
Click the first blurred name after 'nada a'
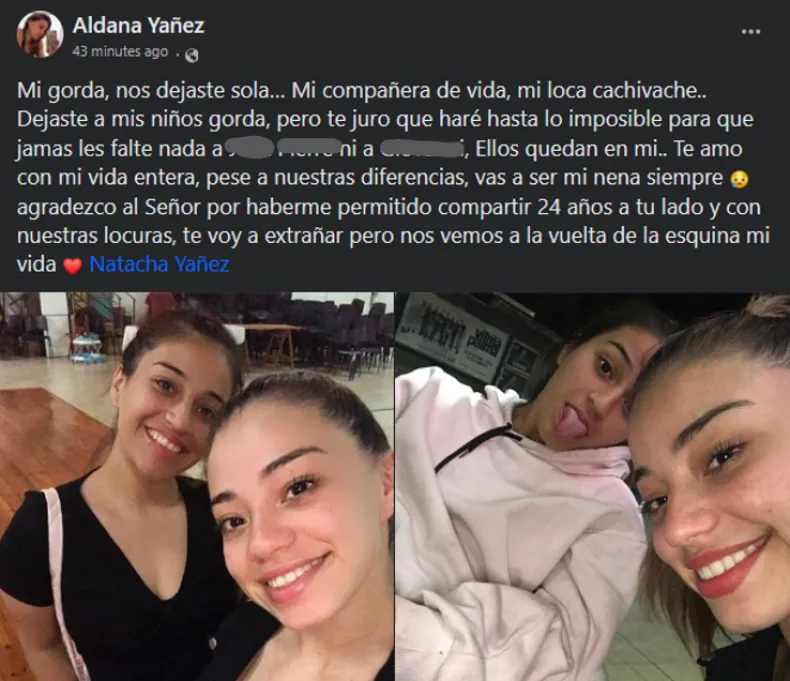(249, 147)
